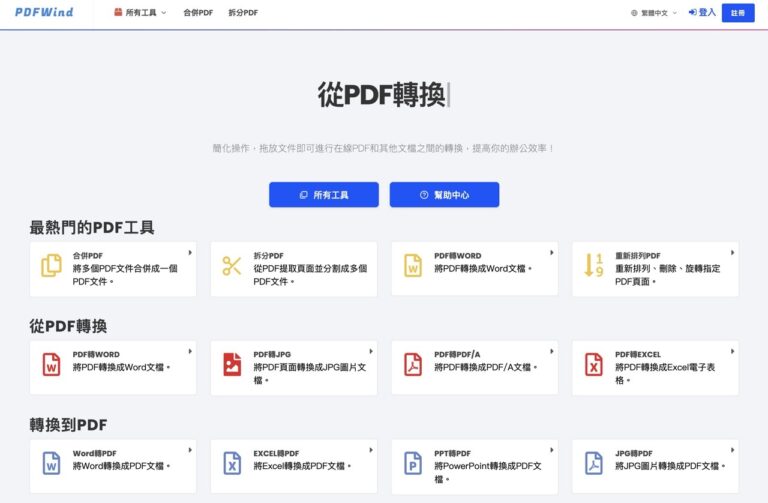Expand arrow on the Word轉PDF card
This screenshot has width=768, height=503.
(190, 450)
